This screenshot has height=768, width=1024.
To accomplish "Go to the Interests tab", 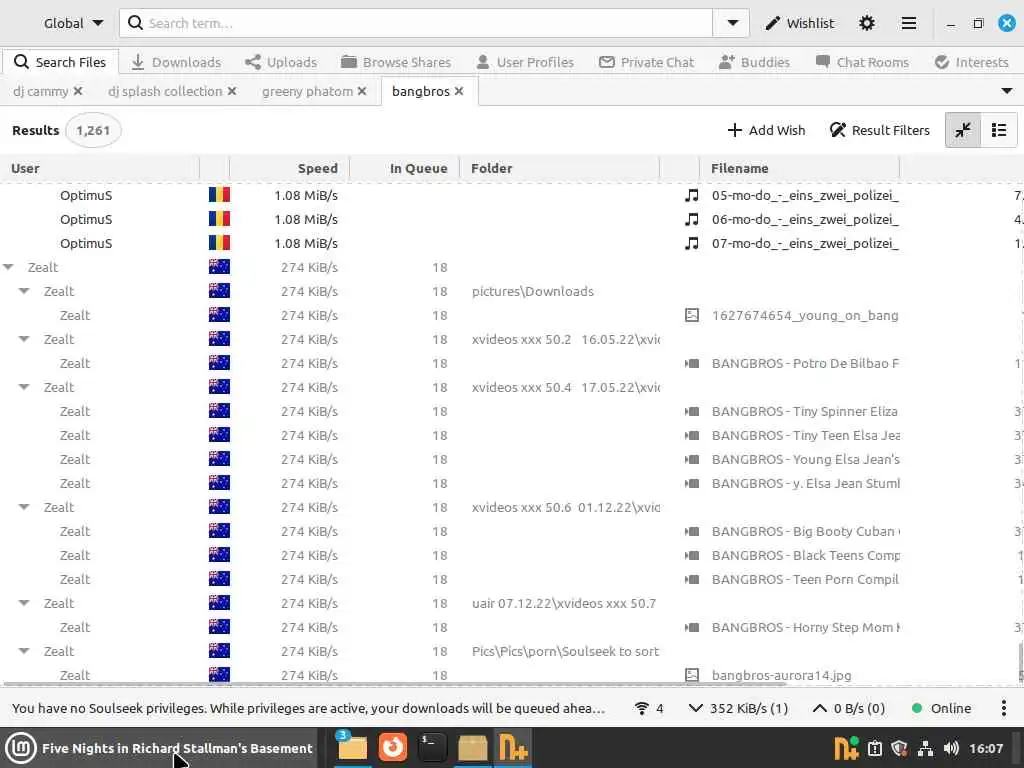I will click(972, 62).
